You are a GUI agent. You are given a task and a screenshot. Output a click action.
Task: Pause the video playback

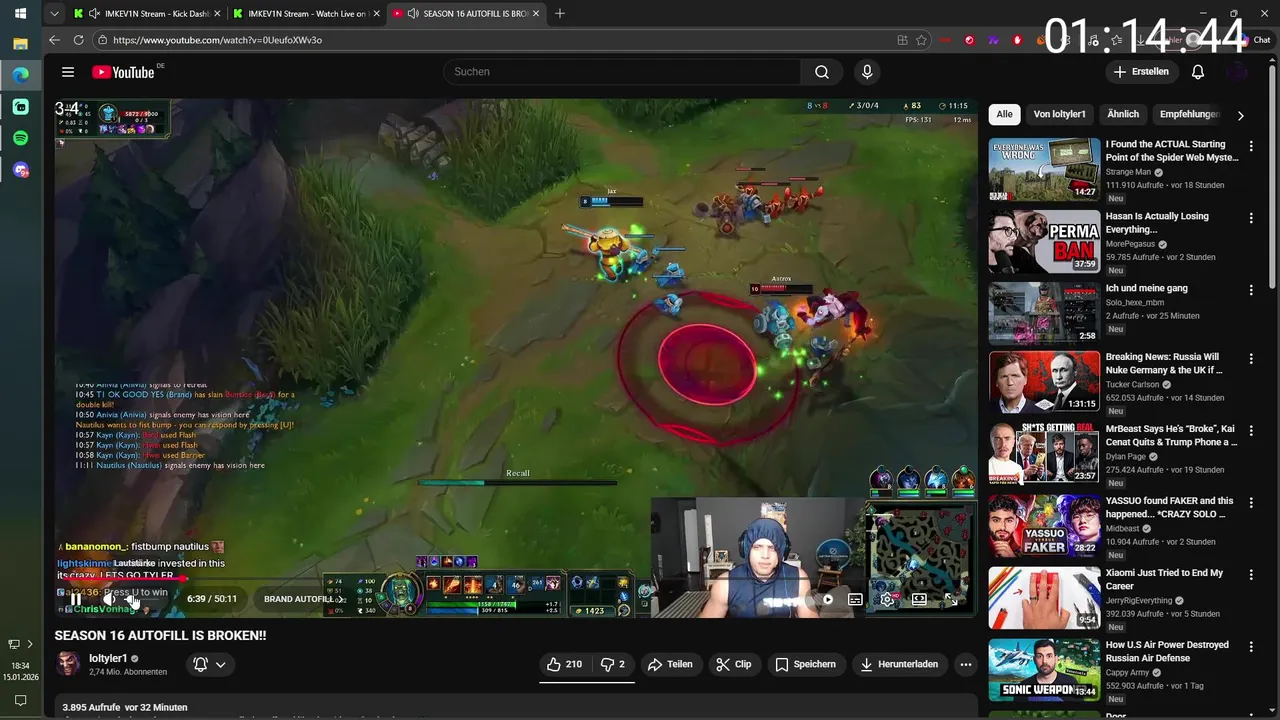(x=75, y=599)
